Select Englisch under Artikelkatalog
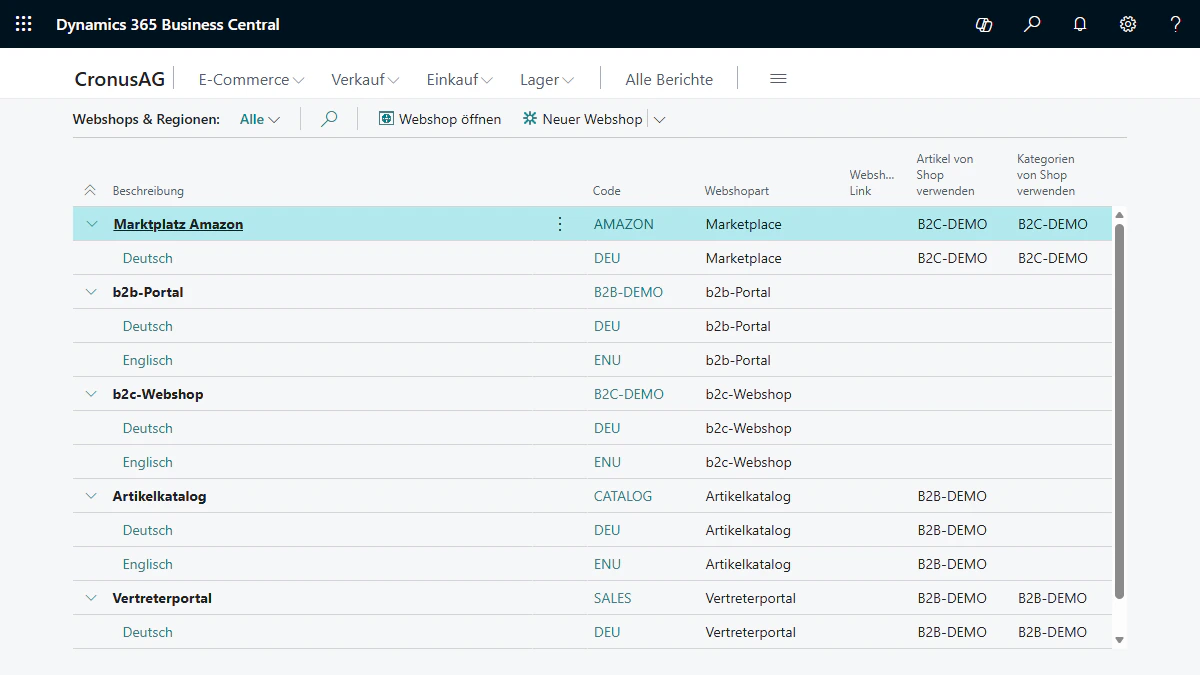 pyautogui.click(x=148, y=564)
